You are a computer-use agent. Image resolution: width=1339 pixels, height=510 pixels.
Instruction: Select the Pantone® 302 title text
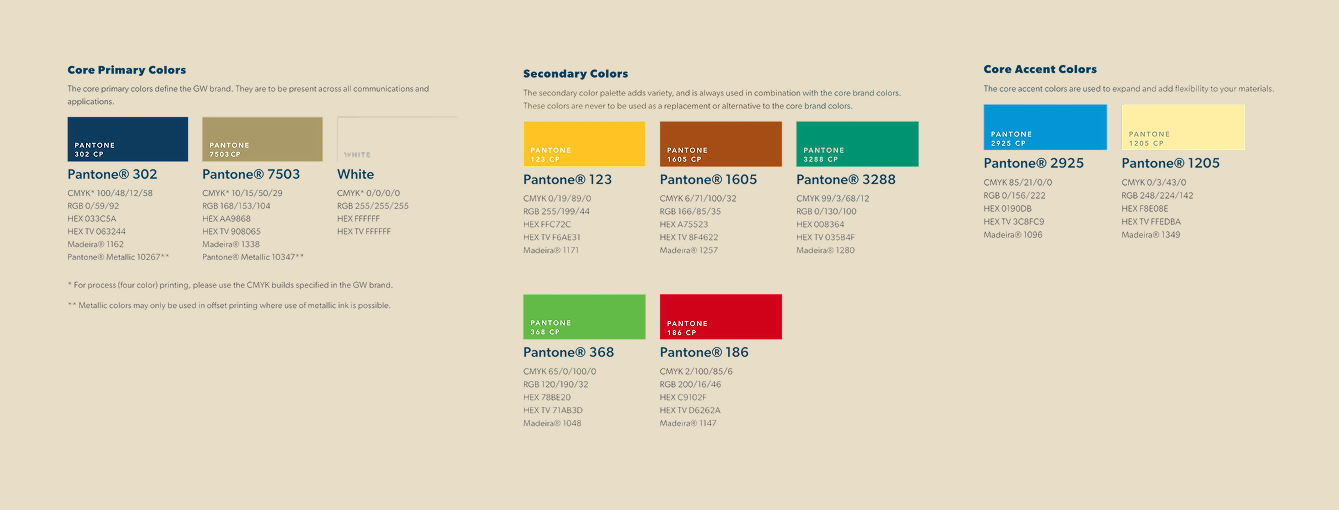point(112,174)
